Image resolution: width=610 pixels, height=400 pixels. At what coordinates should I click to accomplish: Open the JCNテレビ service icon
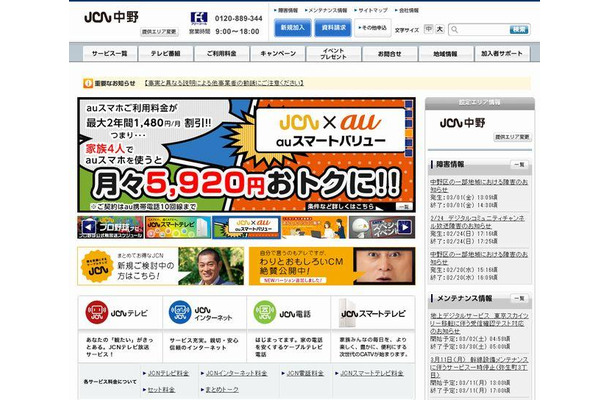point(96,312)
